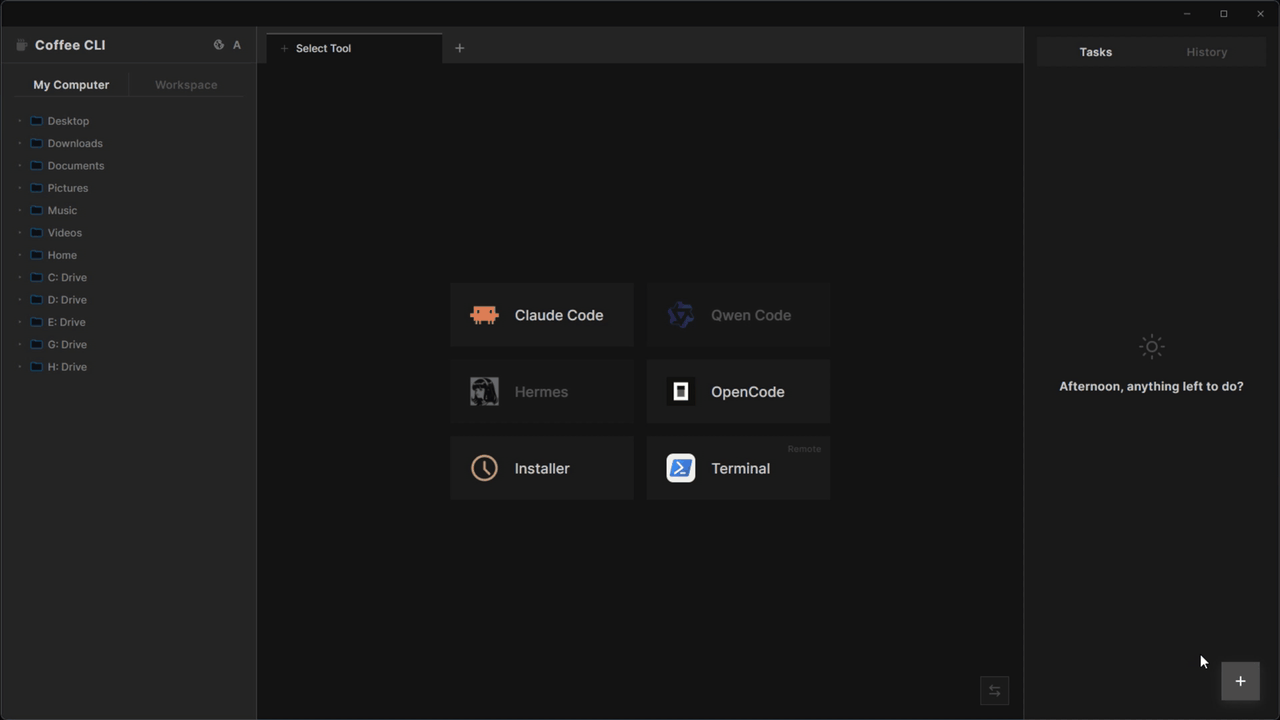Open the Tasks tab
This screenshot has width=1280, height=720.
[1095, 52]
